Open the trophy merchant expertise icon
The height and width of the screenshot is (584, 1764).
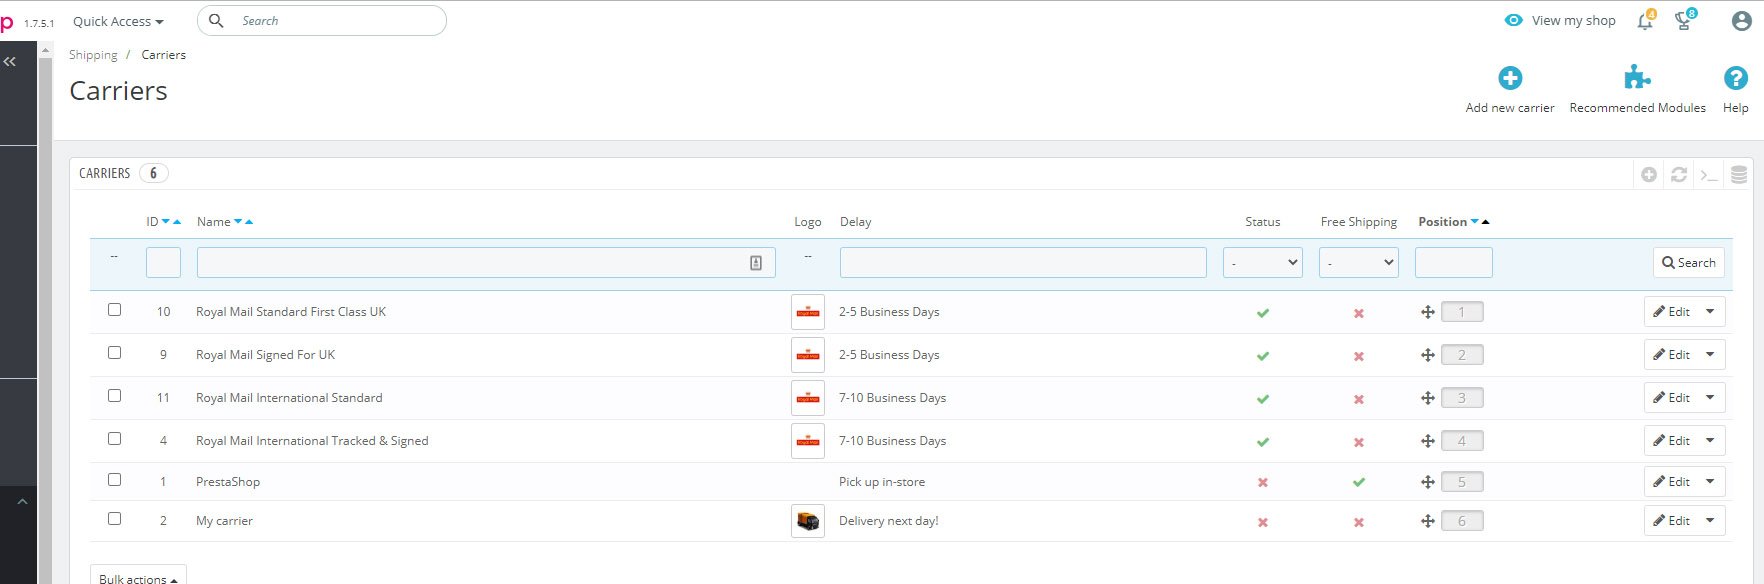click(x=1684, y=21)
